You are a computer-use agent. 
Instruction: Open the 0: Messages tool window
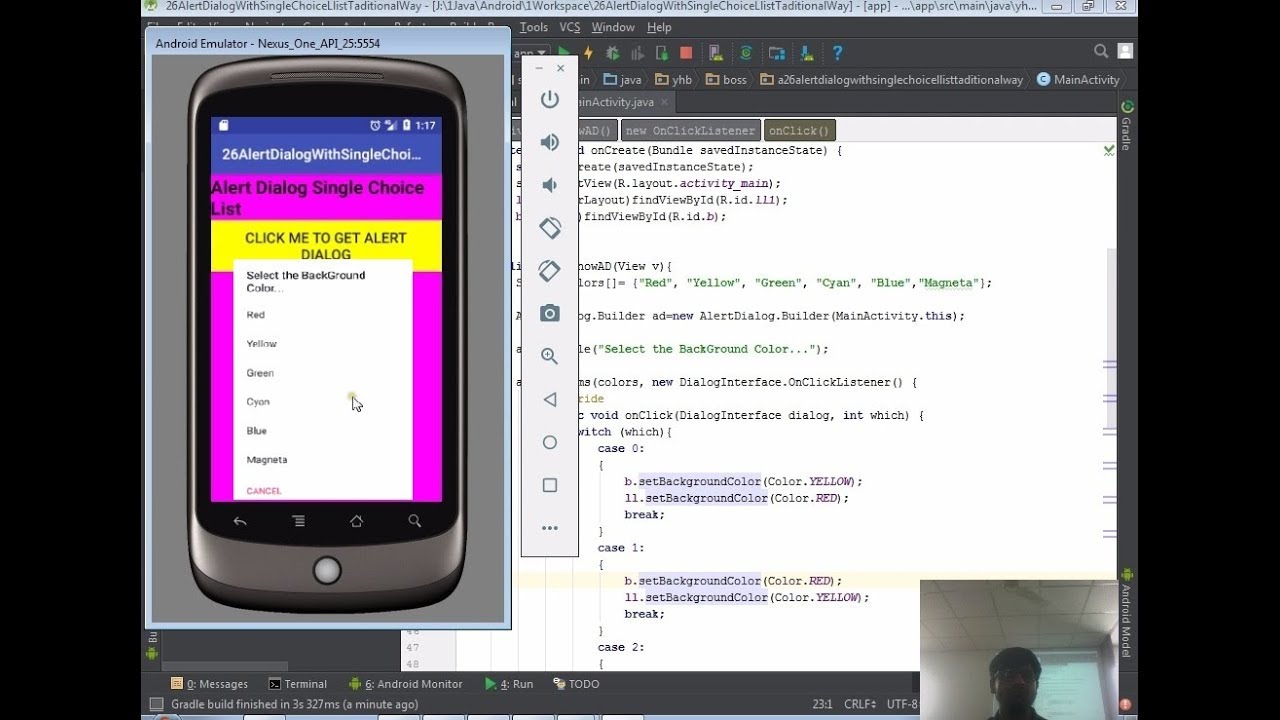pos(209,684)
